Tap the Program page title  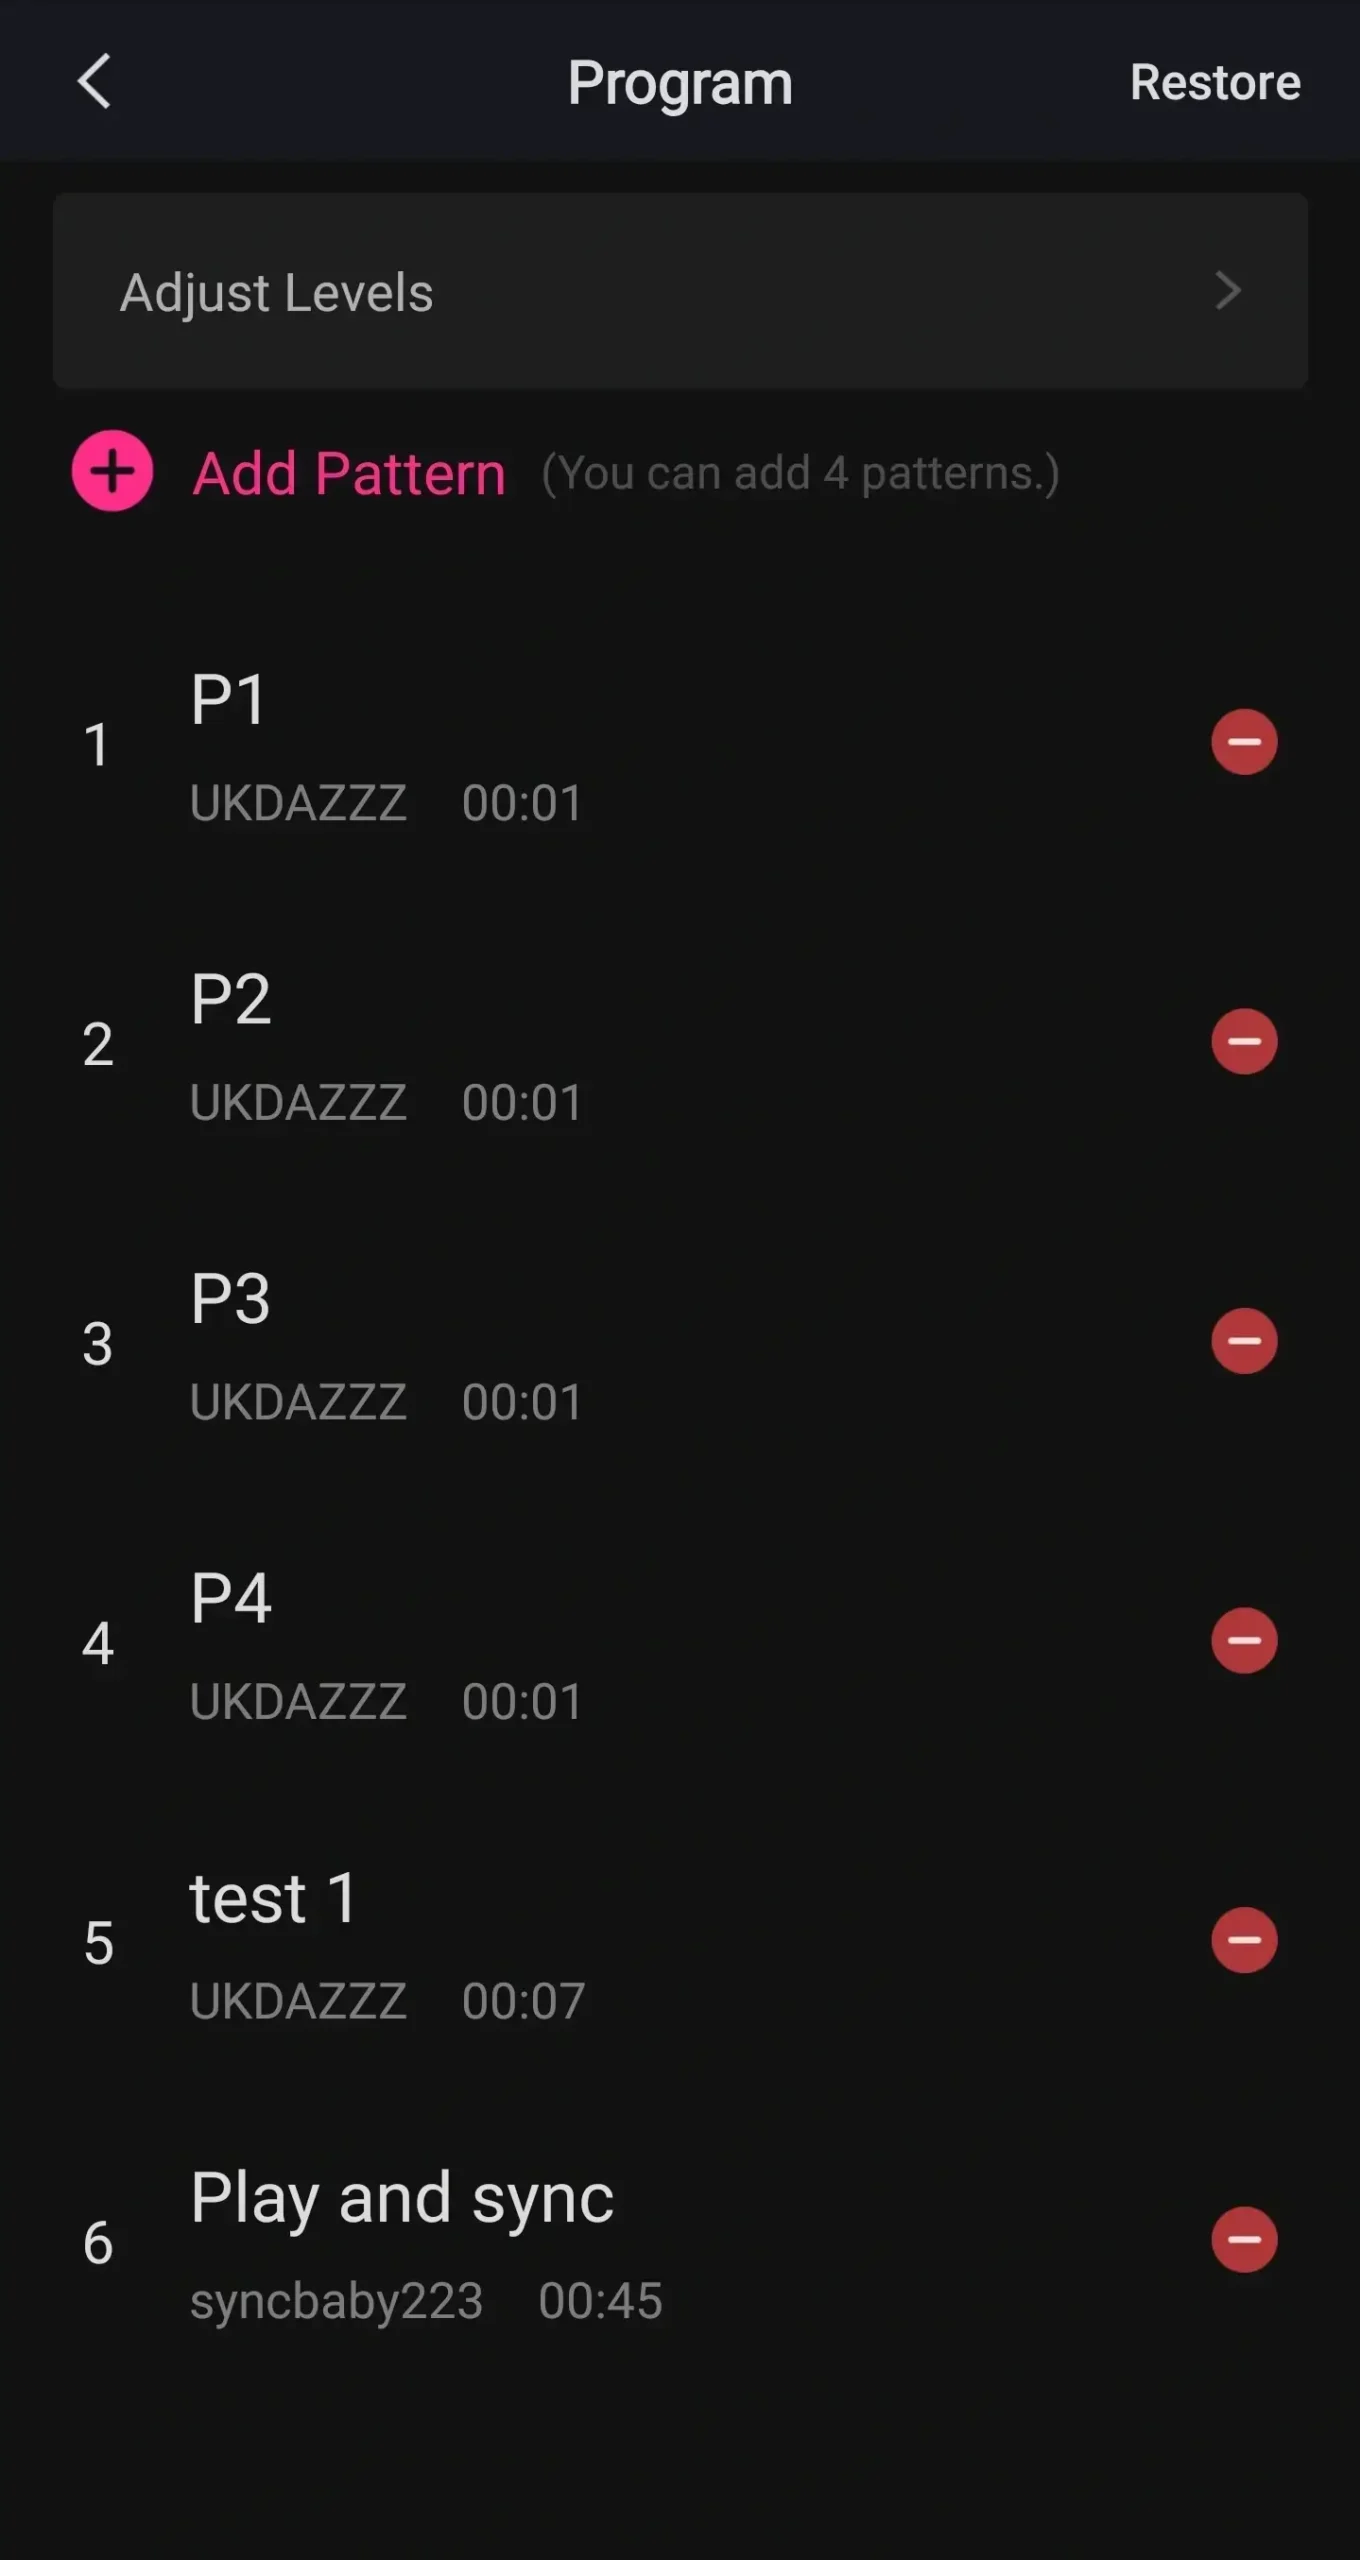680,82
